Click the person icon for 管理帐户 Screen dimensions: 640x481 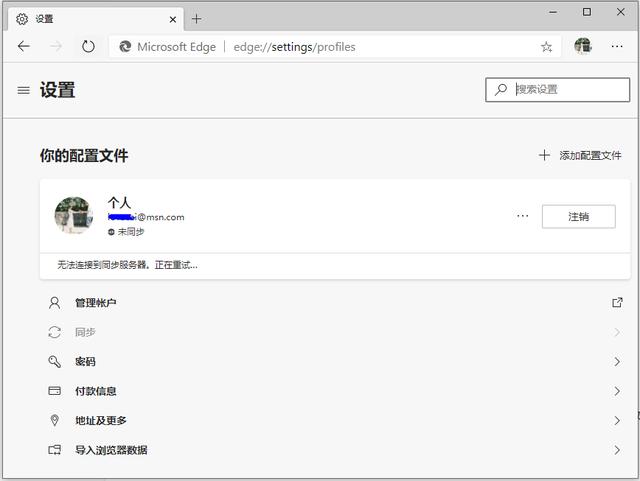(54, 303)
